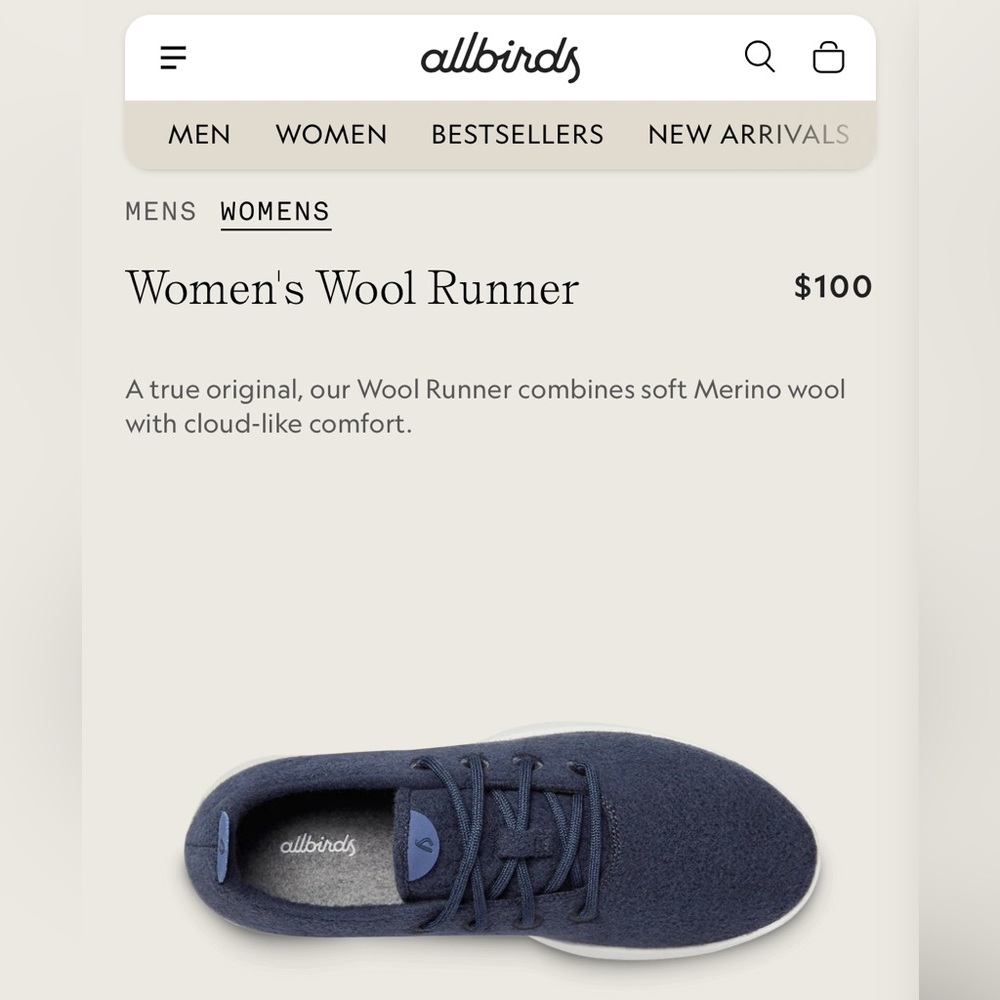This screenshot has height=1000, width=1000.
Task: Click the Women's Wool Runner title
Action: click(x=352, y=288)
